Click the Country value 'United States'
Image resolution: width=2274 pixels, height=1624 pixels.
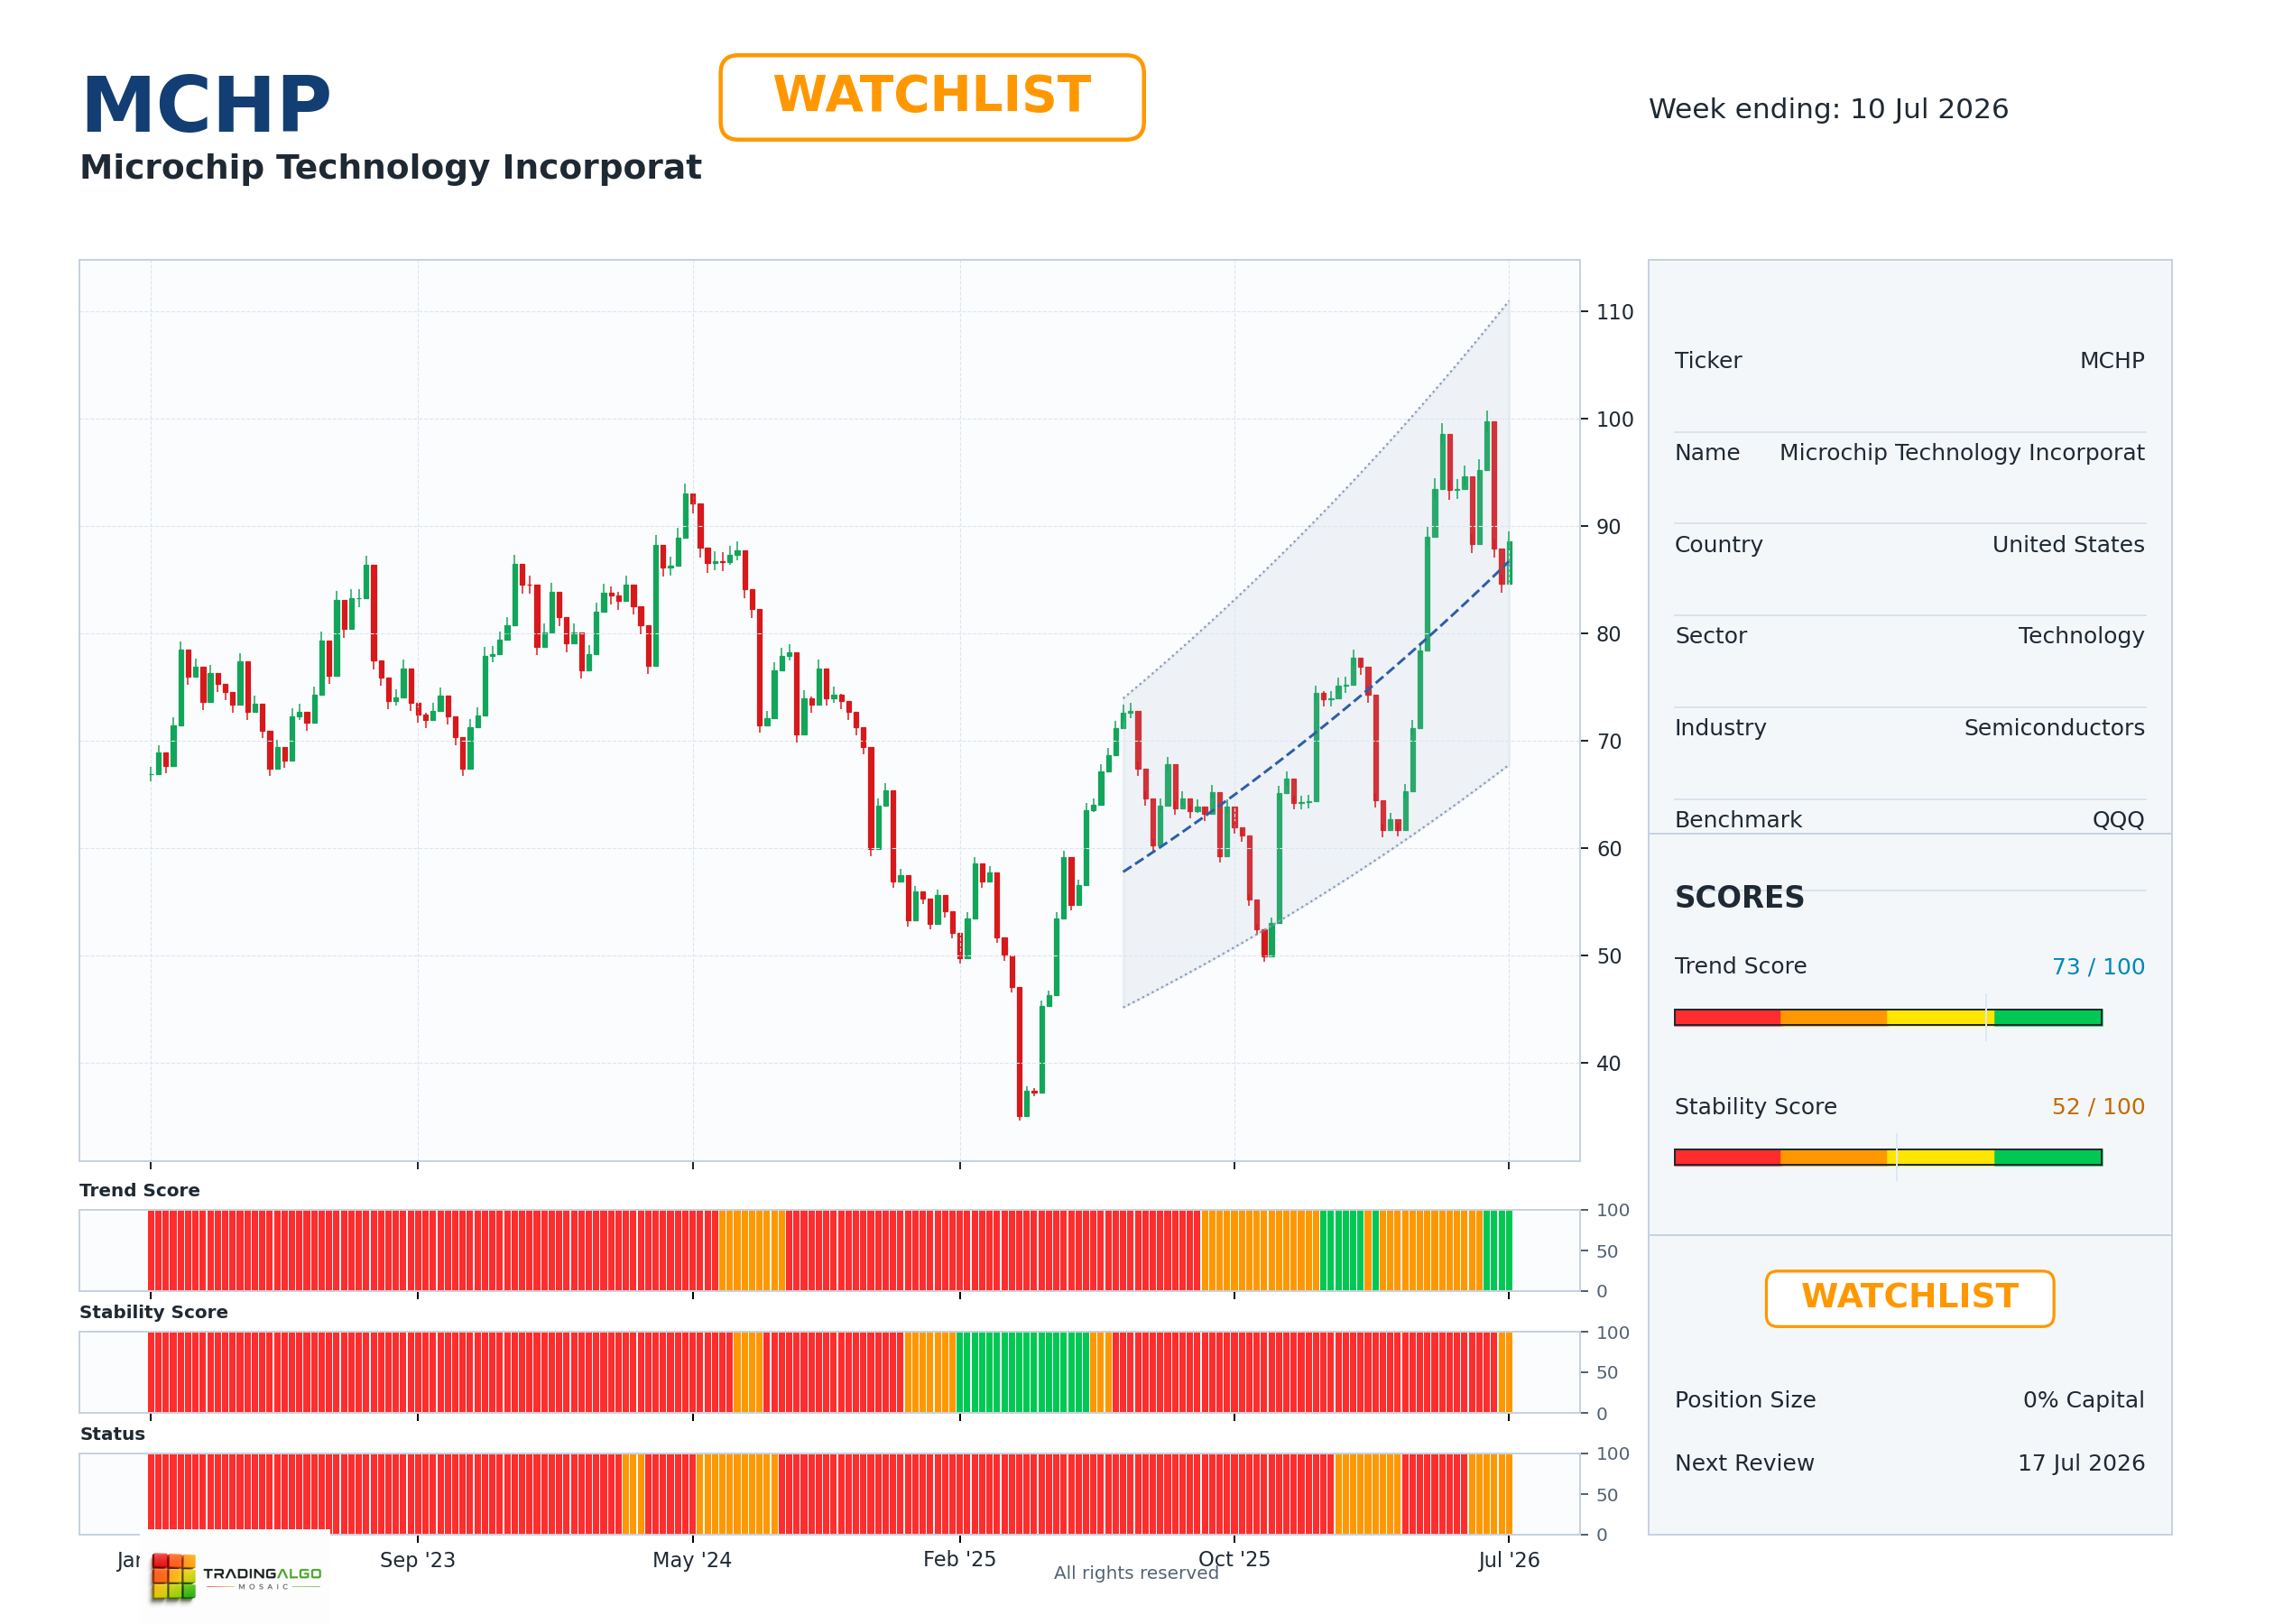pyautogui.click(x=2068, y=545)
